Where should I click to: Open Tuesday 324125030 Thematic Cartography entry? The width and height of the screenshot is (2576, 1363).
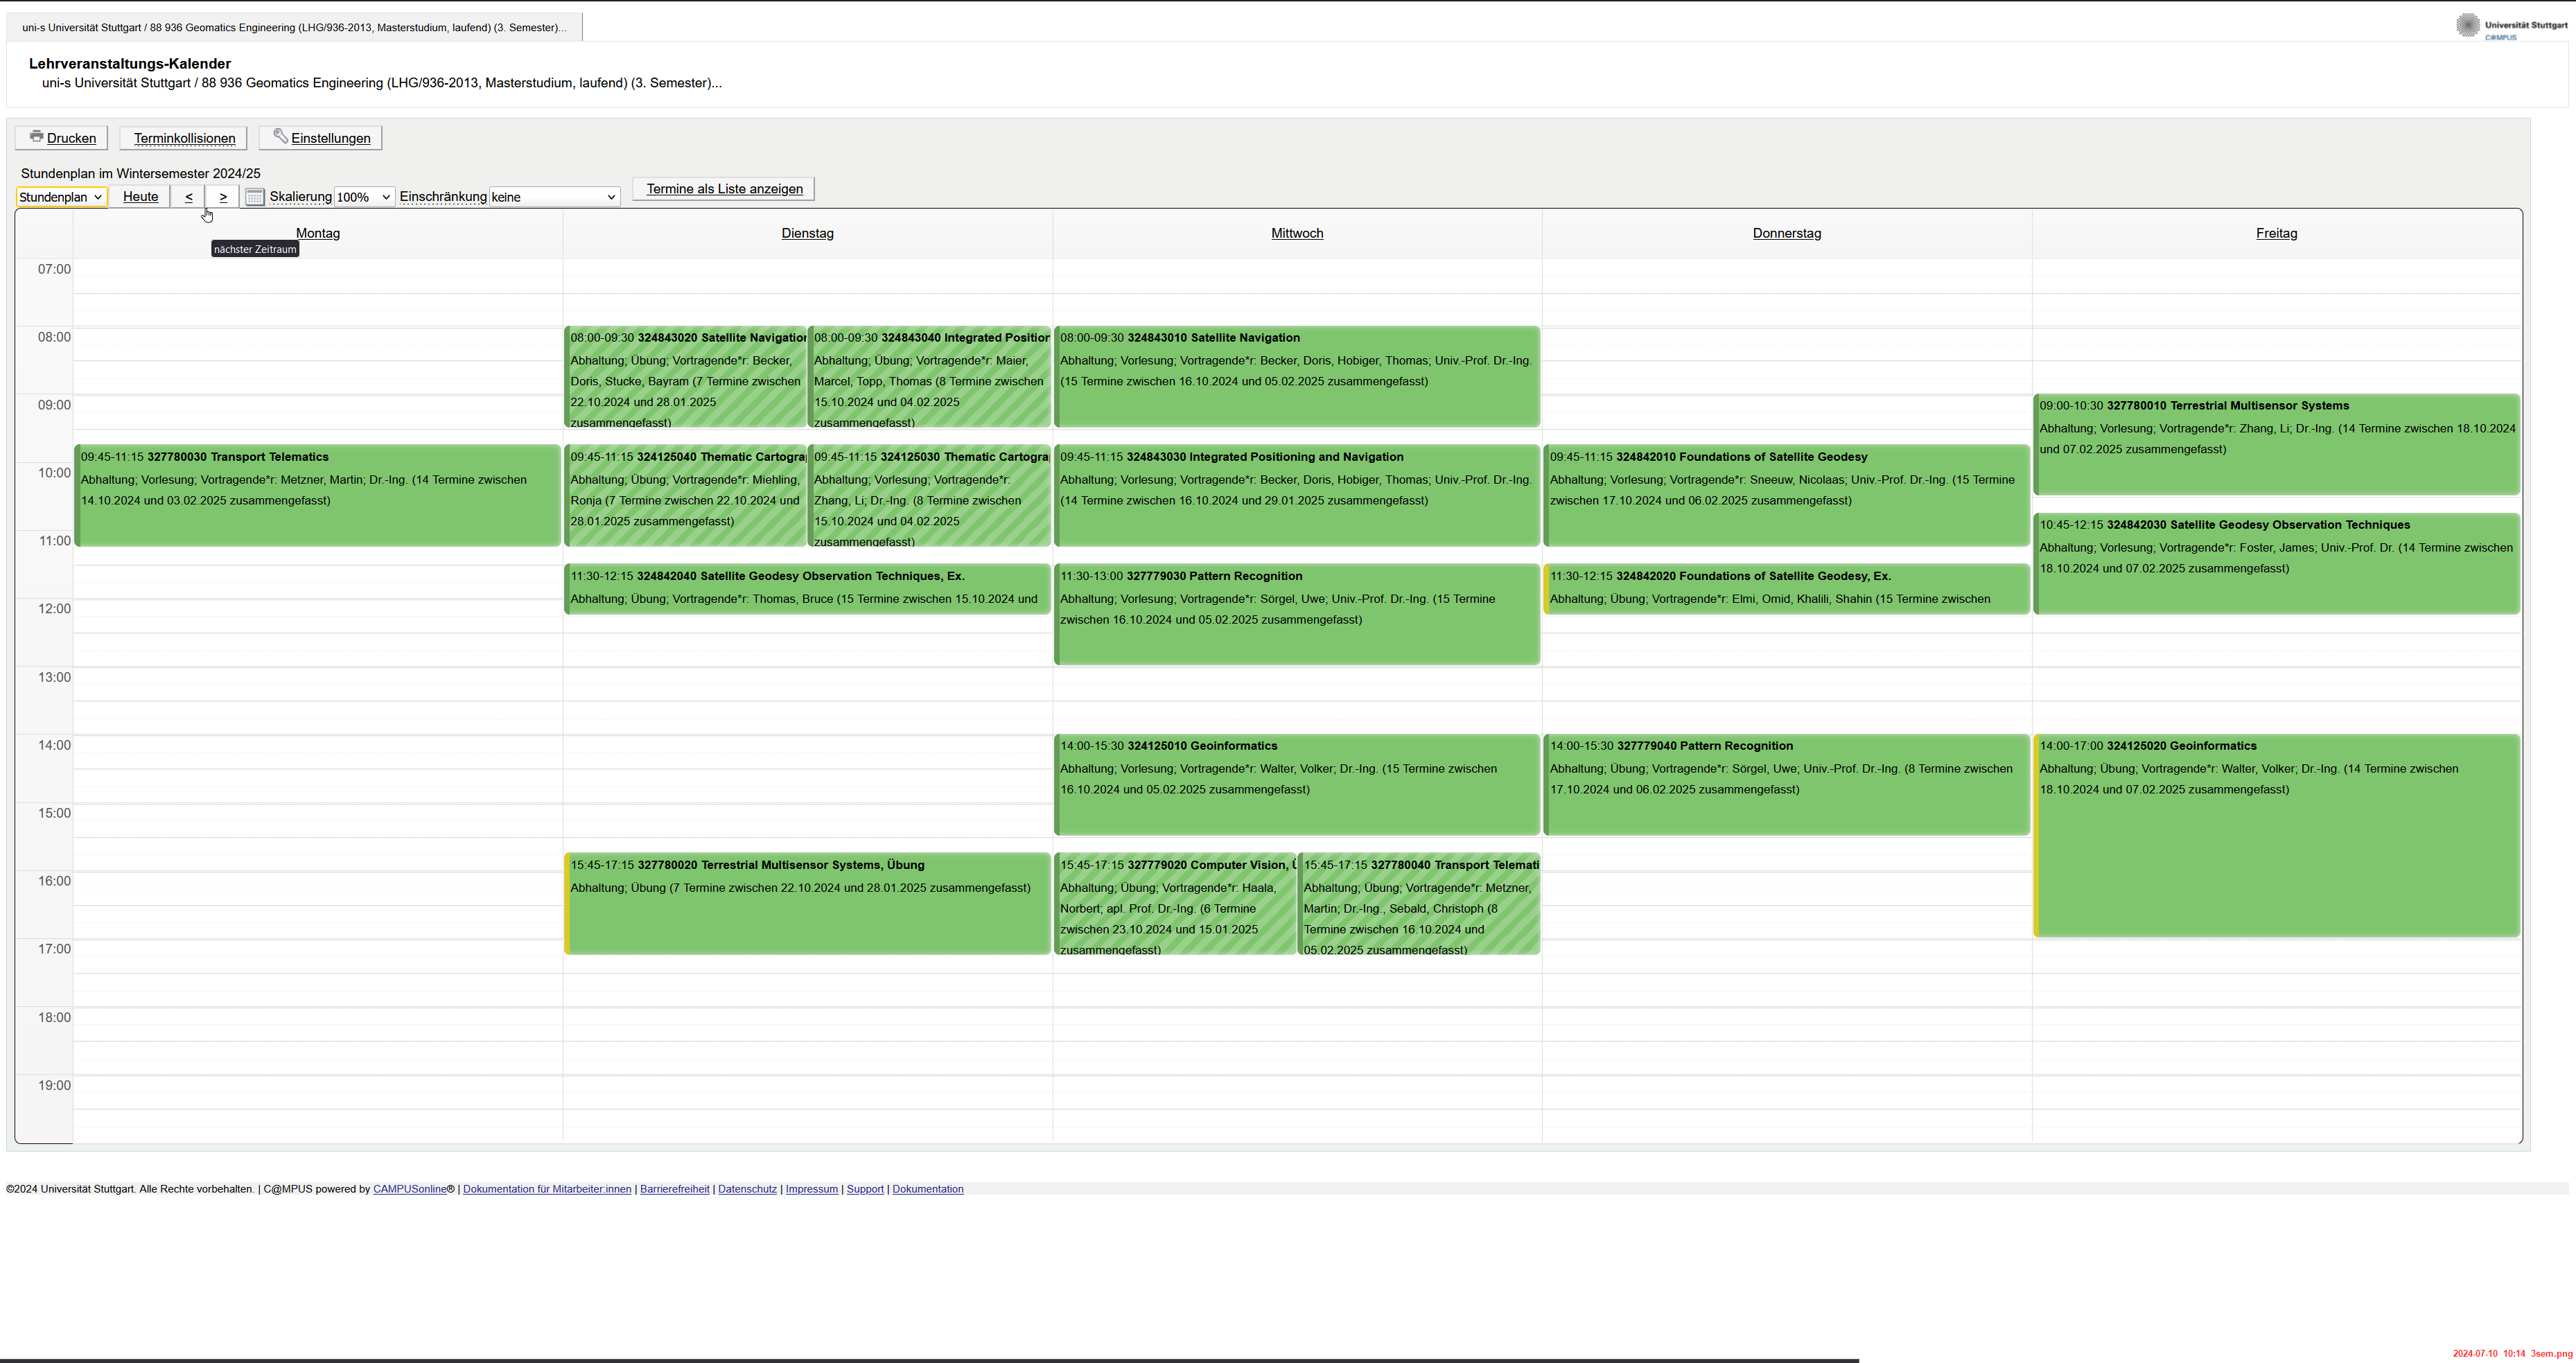pyautogui.click(x=929, y=495)
